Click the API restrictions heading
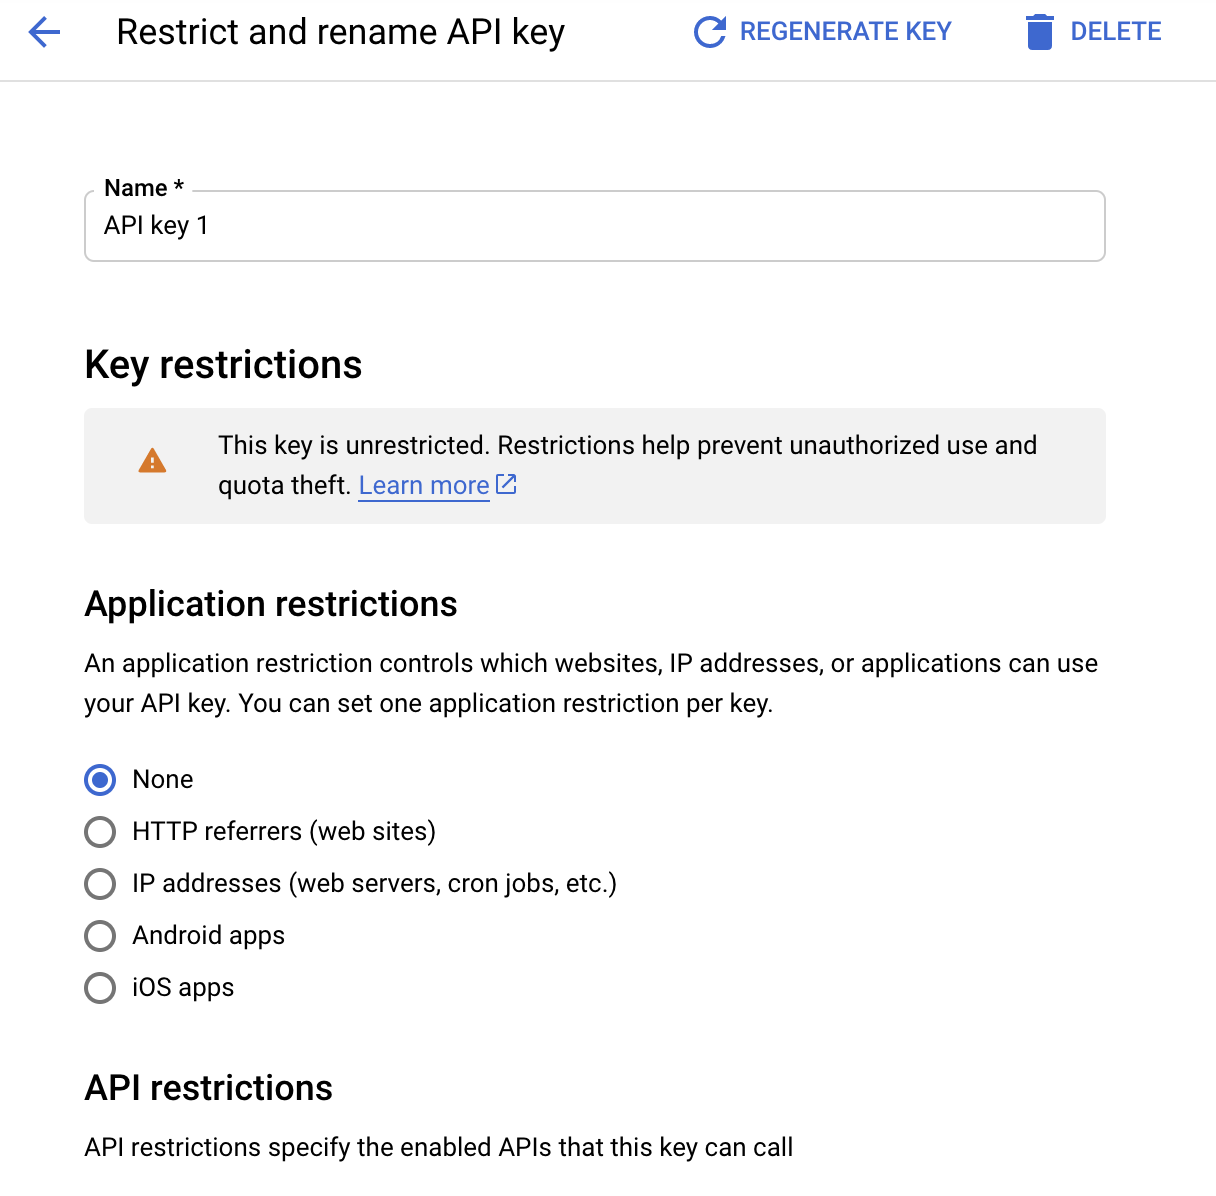 pyautogui.click(x=208, y=1088)
